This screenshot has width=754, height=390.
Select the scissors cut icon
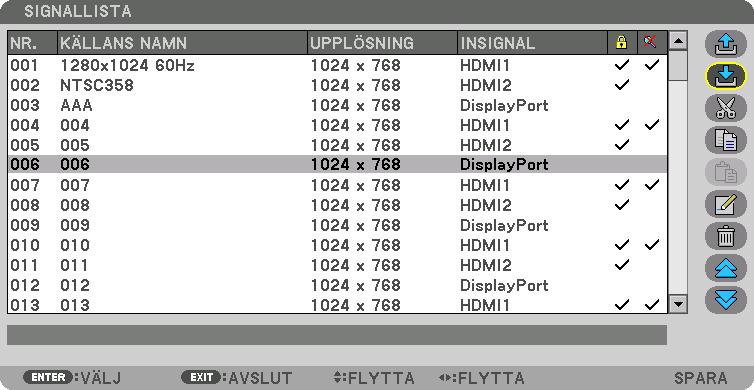725,108
